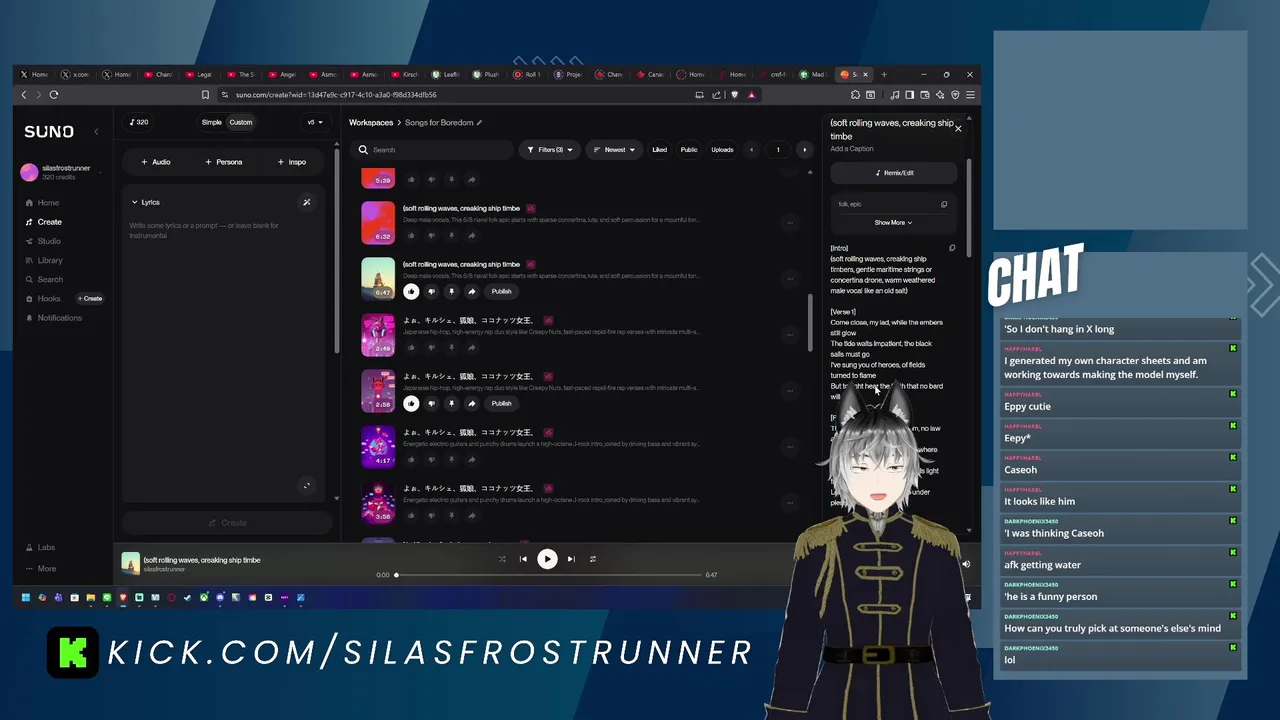Go to the next page of songs
1280x720 pixels.
pyautogui.click(x=804, y=150)
